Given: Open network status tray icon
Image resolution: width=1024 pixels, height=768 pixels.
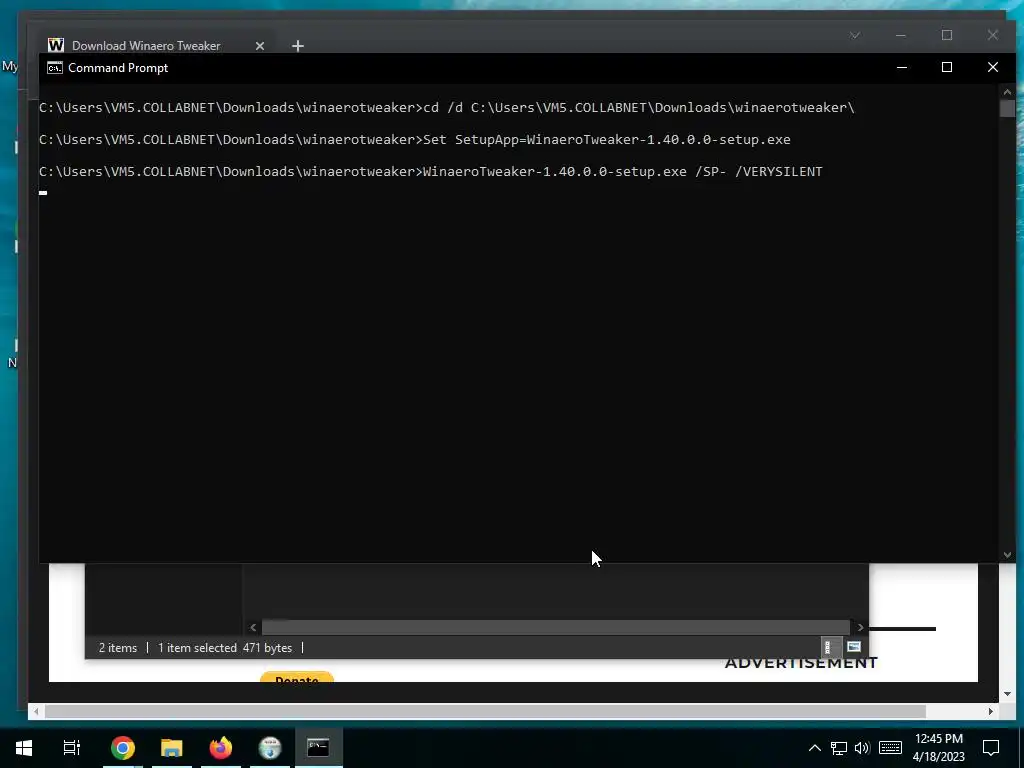Looking at the screenshot, I should click(x=839, y=748).
